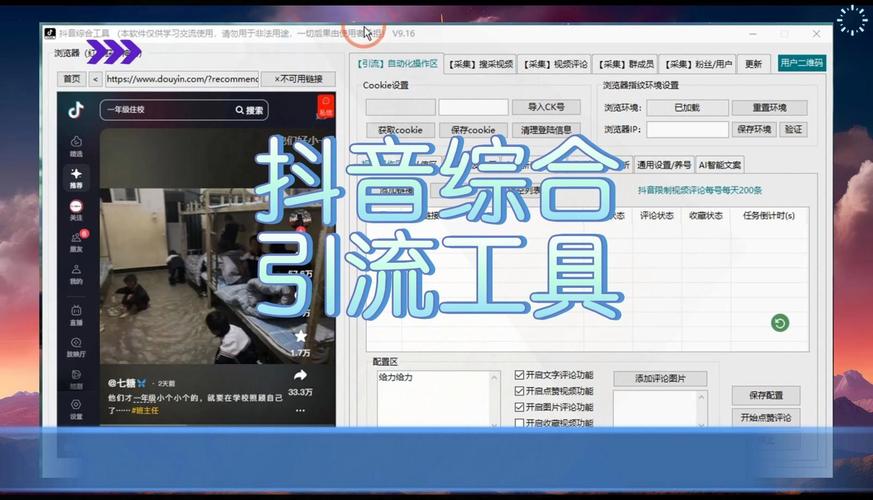Click the 用户二维码 button
The image size is (873, 500).
802,63
